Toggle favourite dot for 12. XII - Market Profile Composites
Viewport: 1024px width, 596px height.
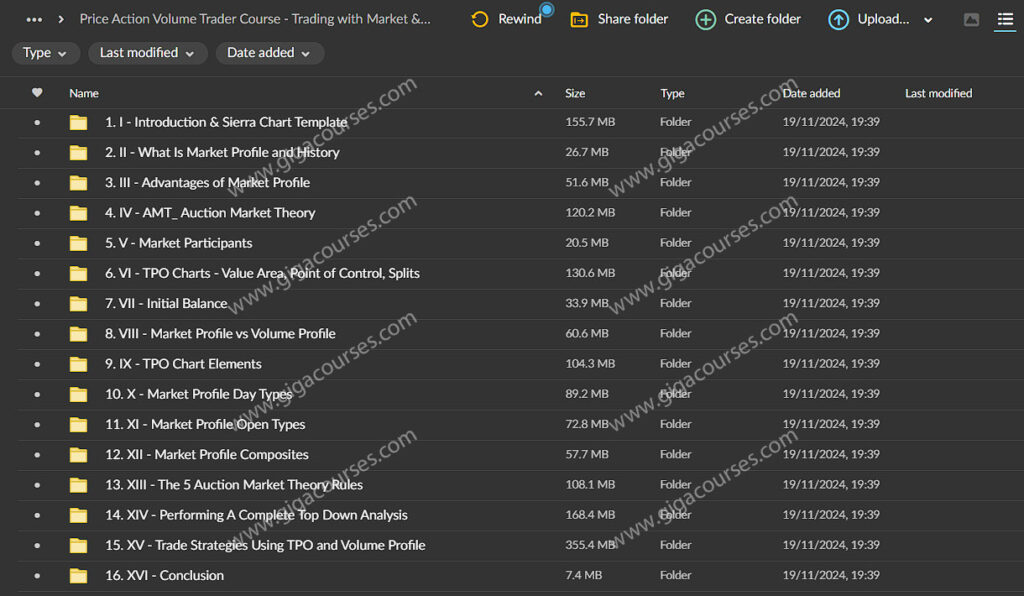point(37,454)
